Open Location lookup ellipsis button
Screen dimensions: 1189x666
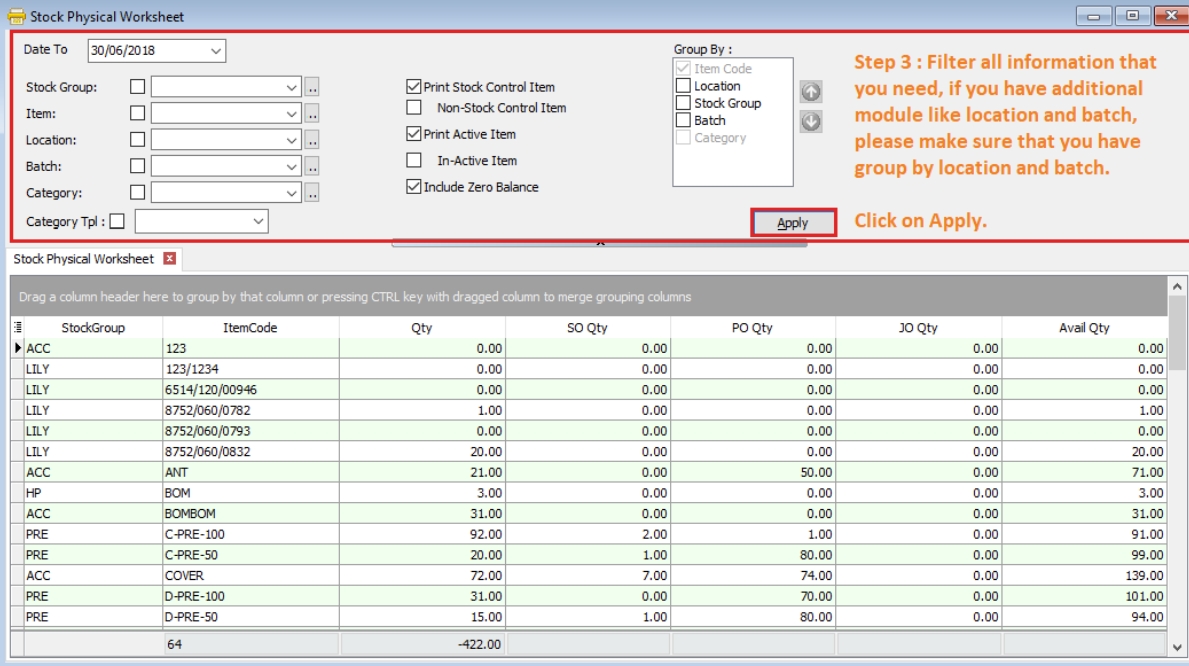(312, 141)
